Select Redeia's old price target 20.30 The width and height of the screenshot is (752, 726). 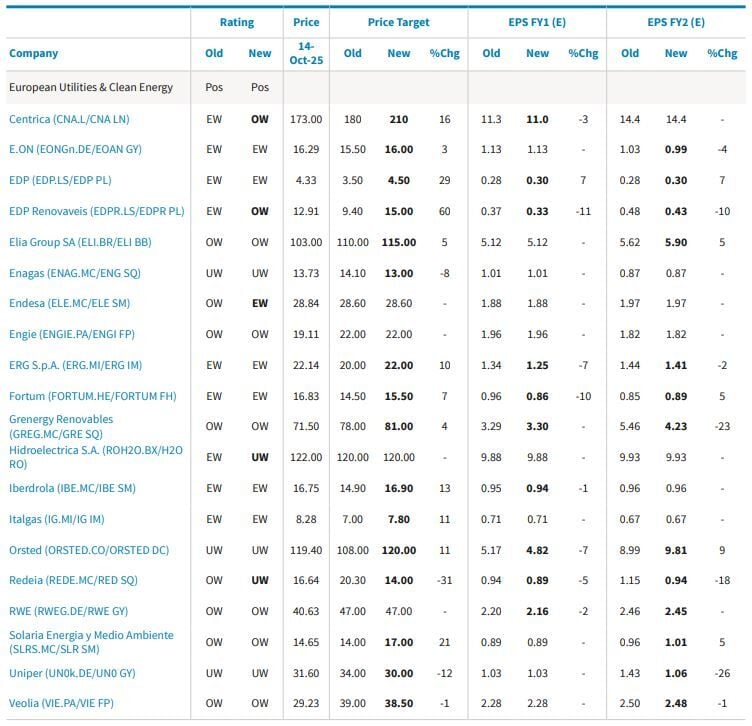[352, 580]
